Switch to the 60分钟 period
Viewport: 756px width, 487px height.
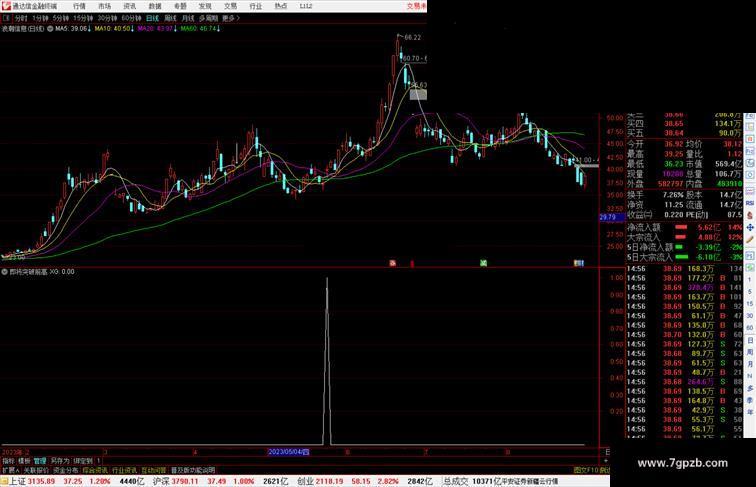click(x=131, y=18)
